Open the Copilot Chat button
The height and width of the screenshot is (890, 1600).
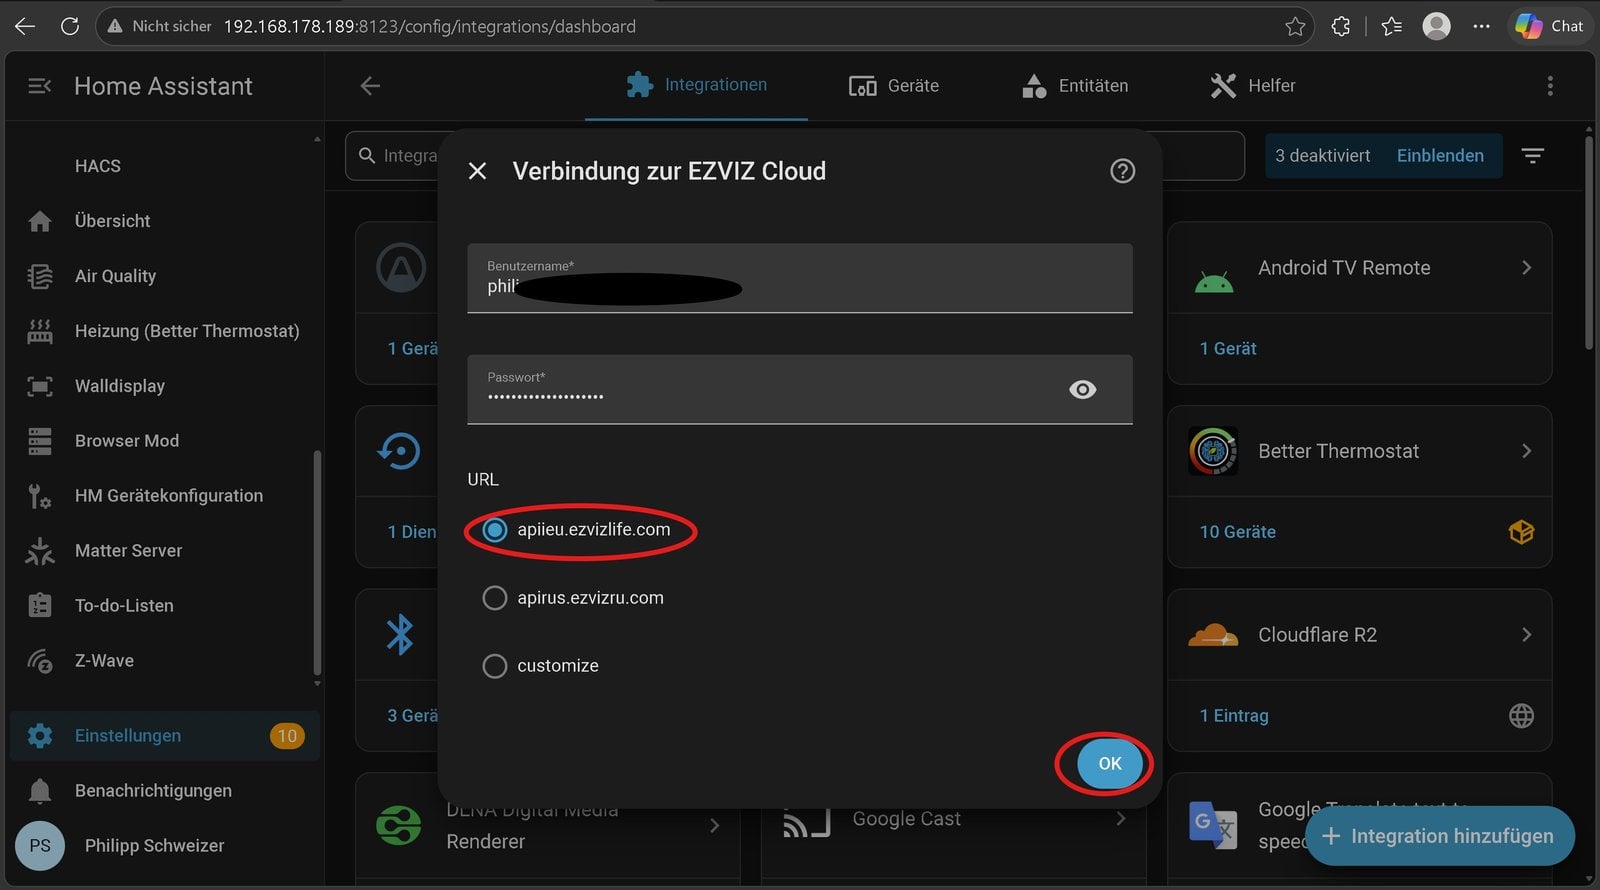(1549, 26)
